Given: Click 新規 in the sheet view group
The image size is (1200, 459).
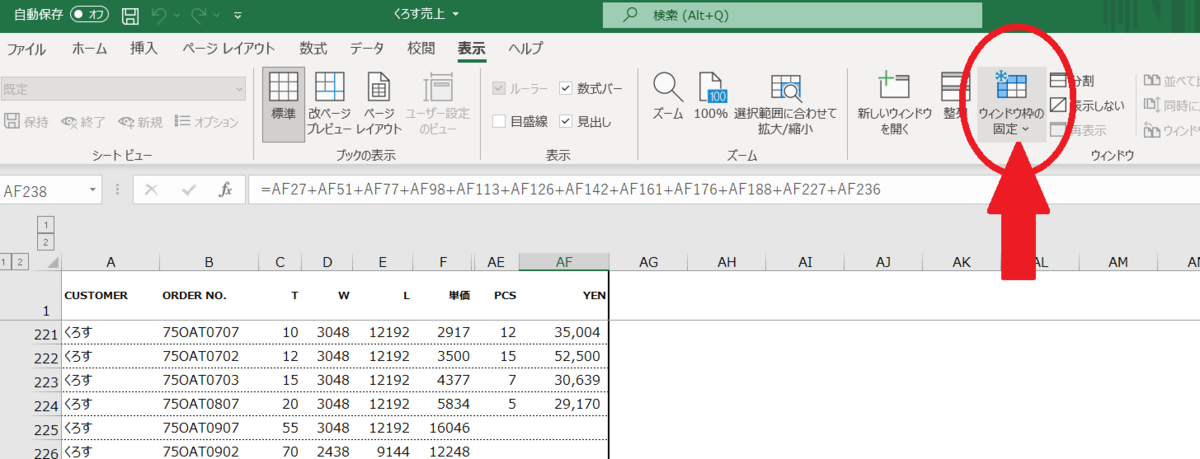Looking at the screenshot, I should pyautogui.click(x=140, y=122).
